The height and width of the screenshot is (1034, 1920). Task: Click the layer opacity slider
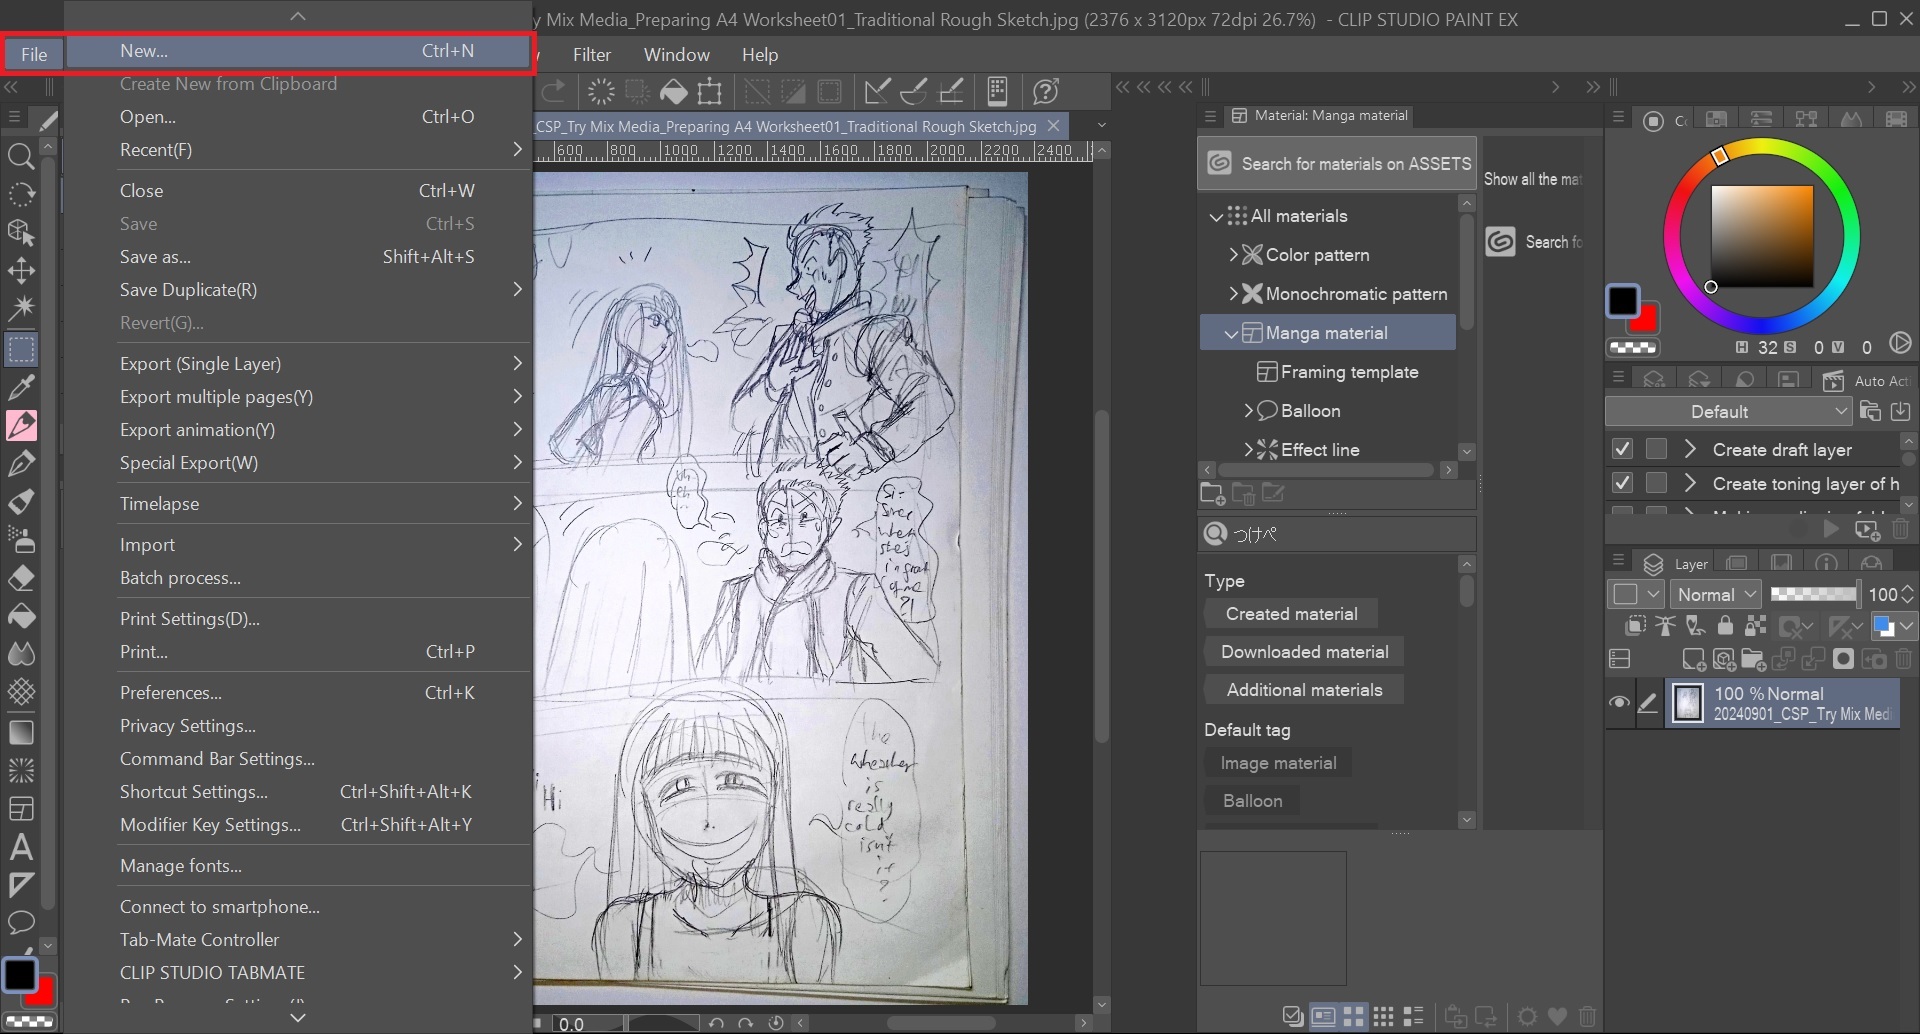(1812, 594)
